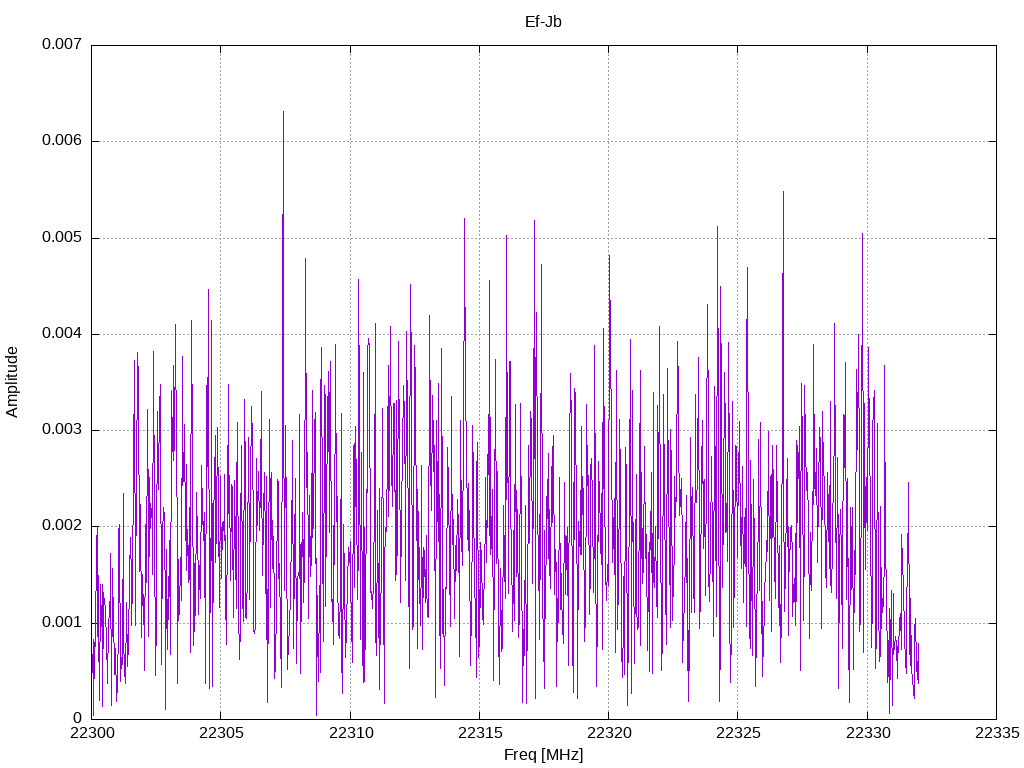The image size is (1024, 768).
Task: Click the x-axis tick label 22305
Action: 221,733
